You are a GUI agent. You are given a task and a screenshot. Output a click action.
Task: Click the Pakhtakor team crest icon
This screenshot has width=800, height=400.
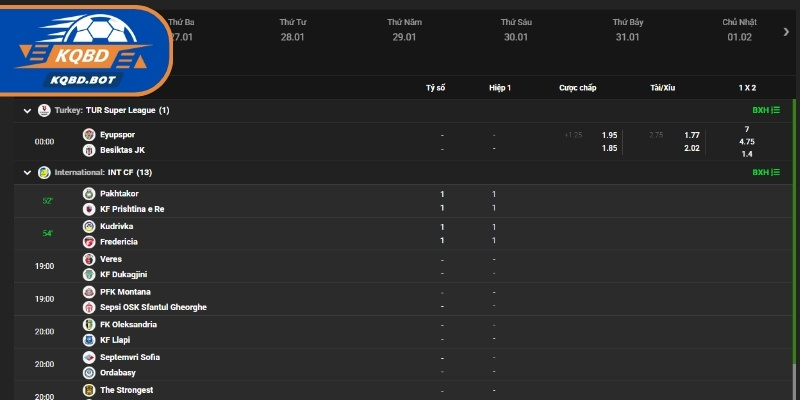click(x=89, y=193)
